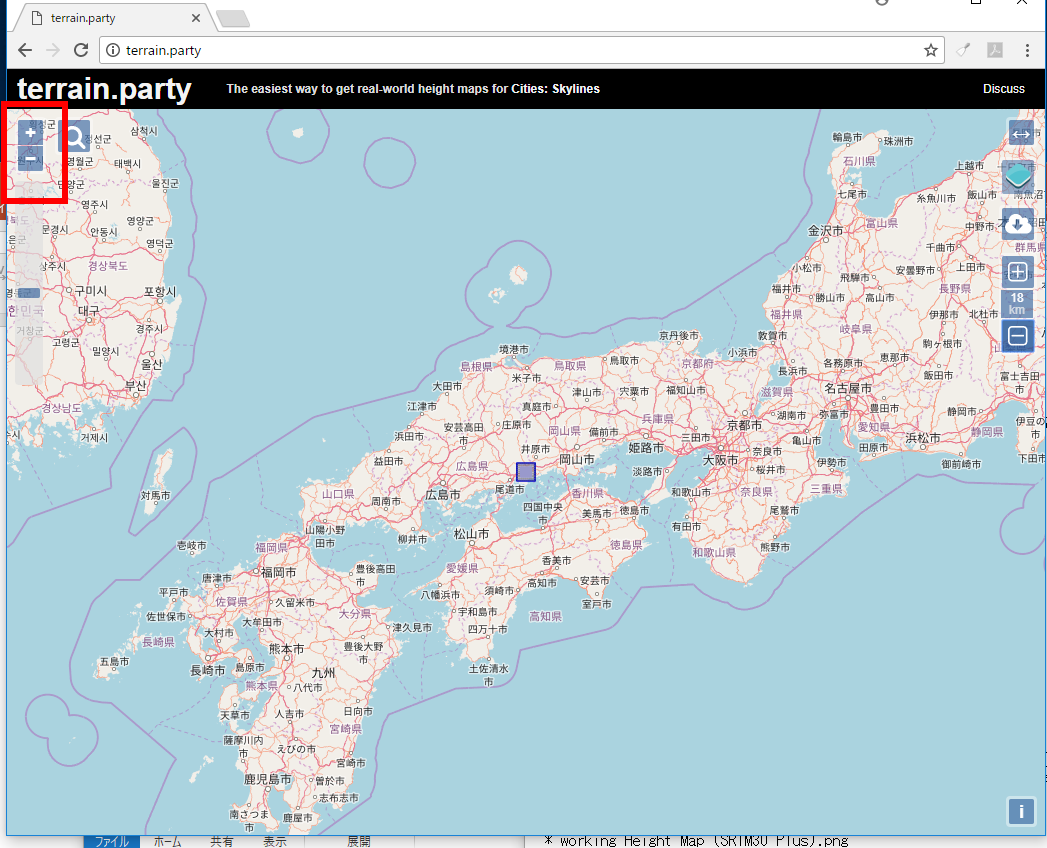Go back using browser back arrow
1047x848 pixels.
[x=25, y=50]
